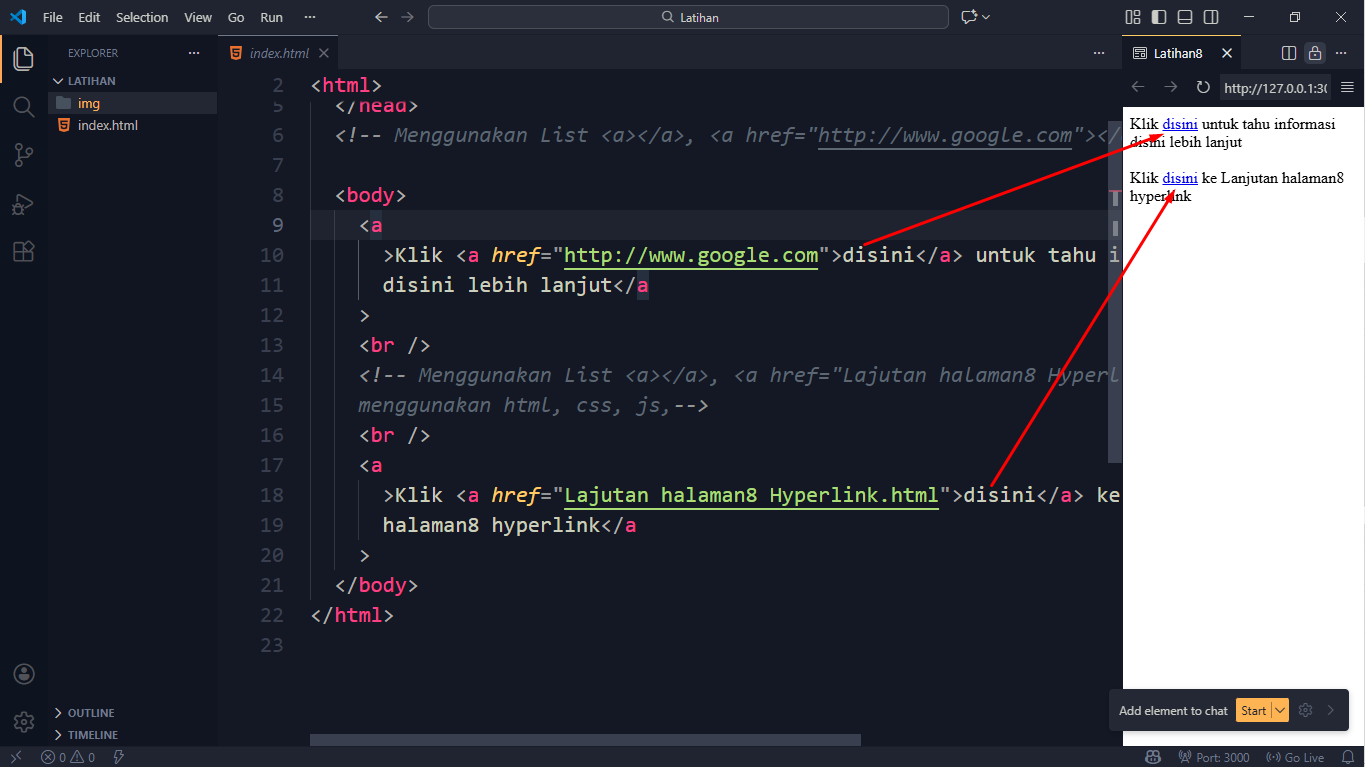
Task: Open the Search view in activity bar
Action: [23, 106]
